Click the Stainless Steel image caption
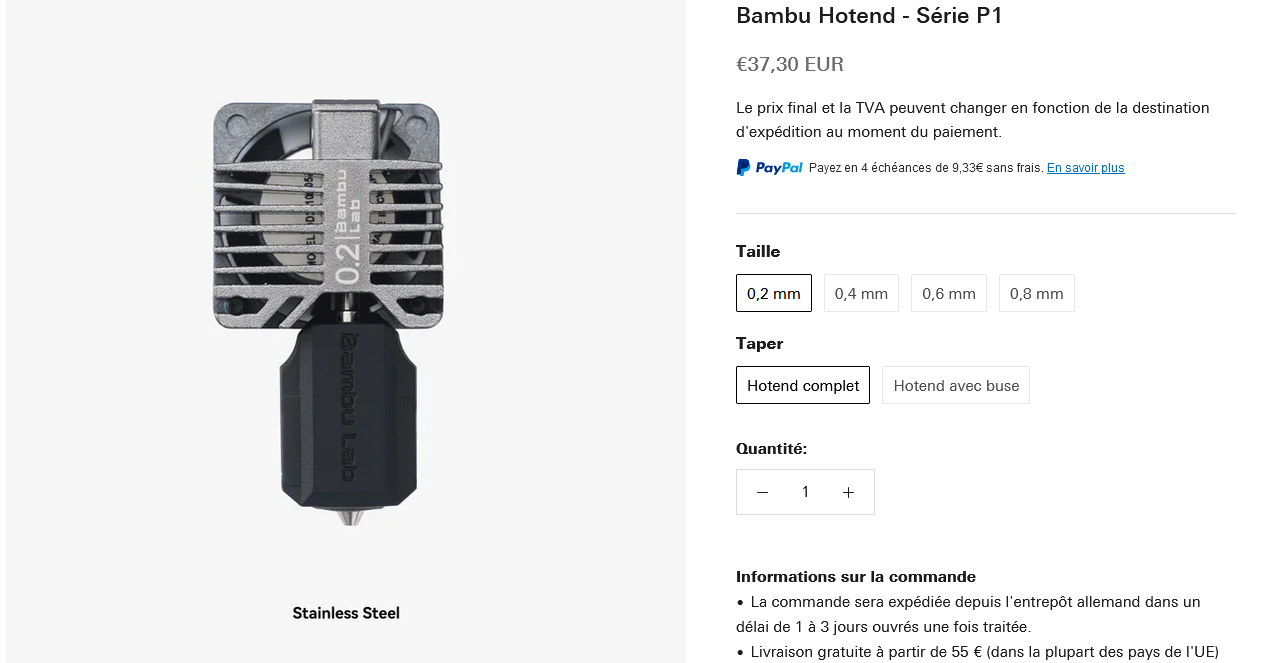 tap(346, 613)
